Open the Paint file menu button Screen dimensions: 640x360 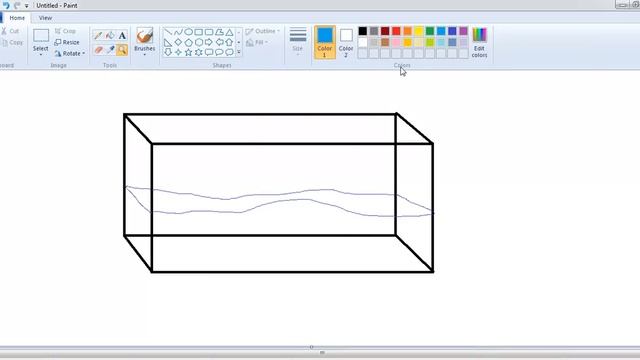(1, 18)
